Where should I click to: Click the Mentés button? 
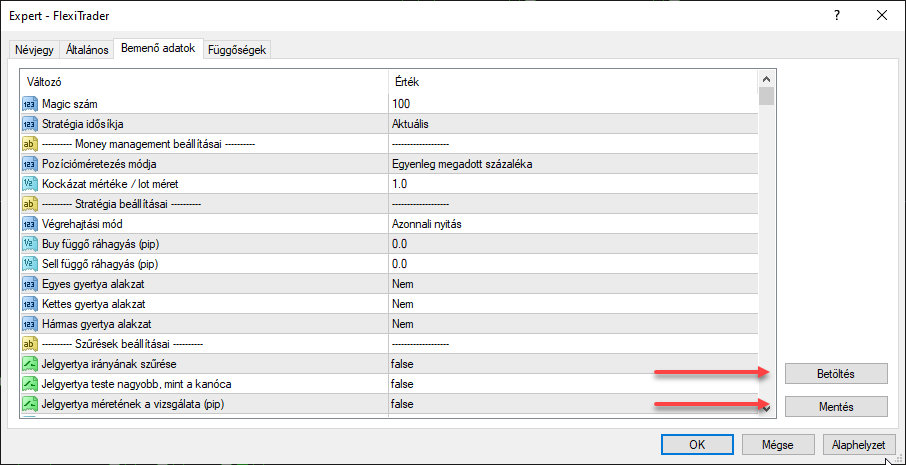coord(836,407)
